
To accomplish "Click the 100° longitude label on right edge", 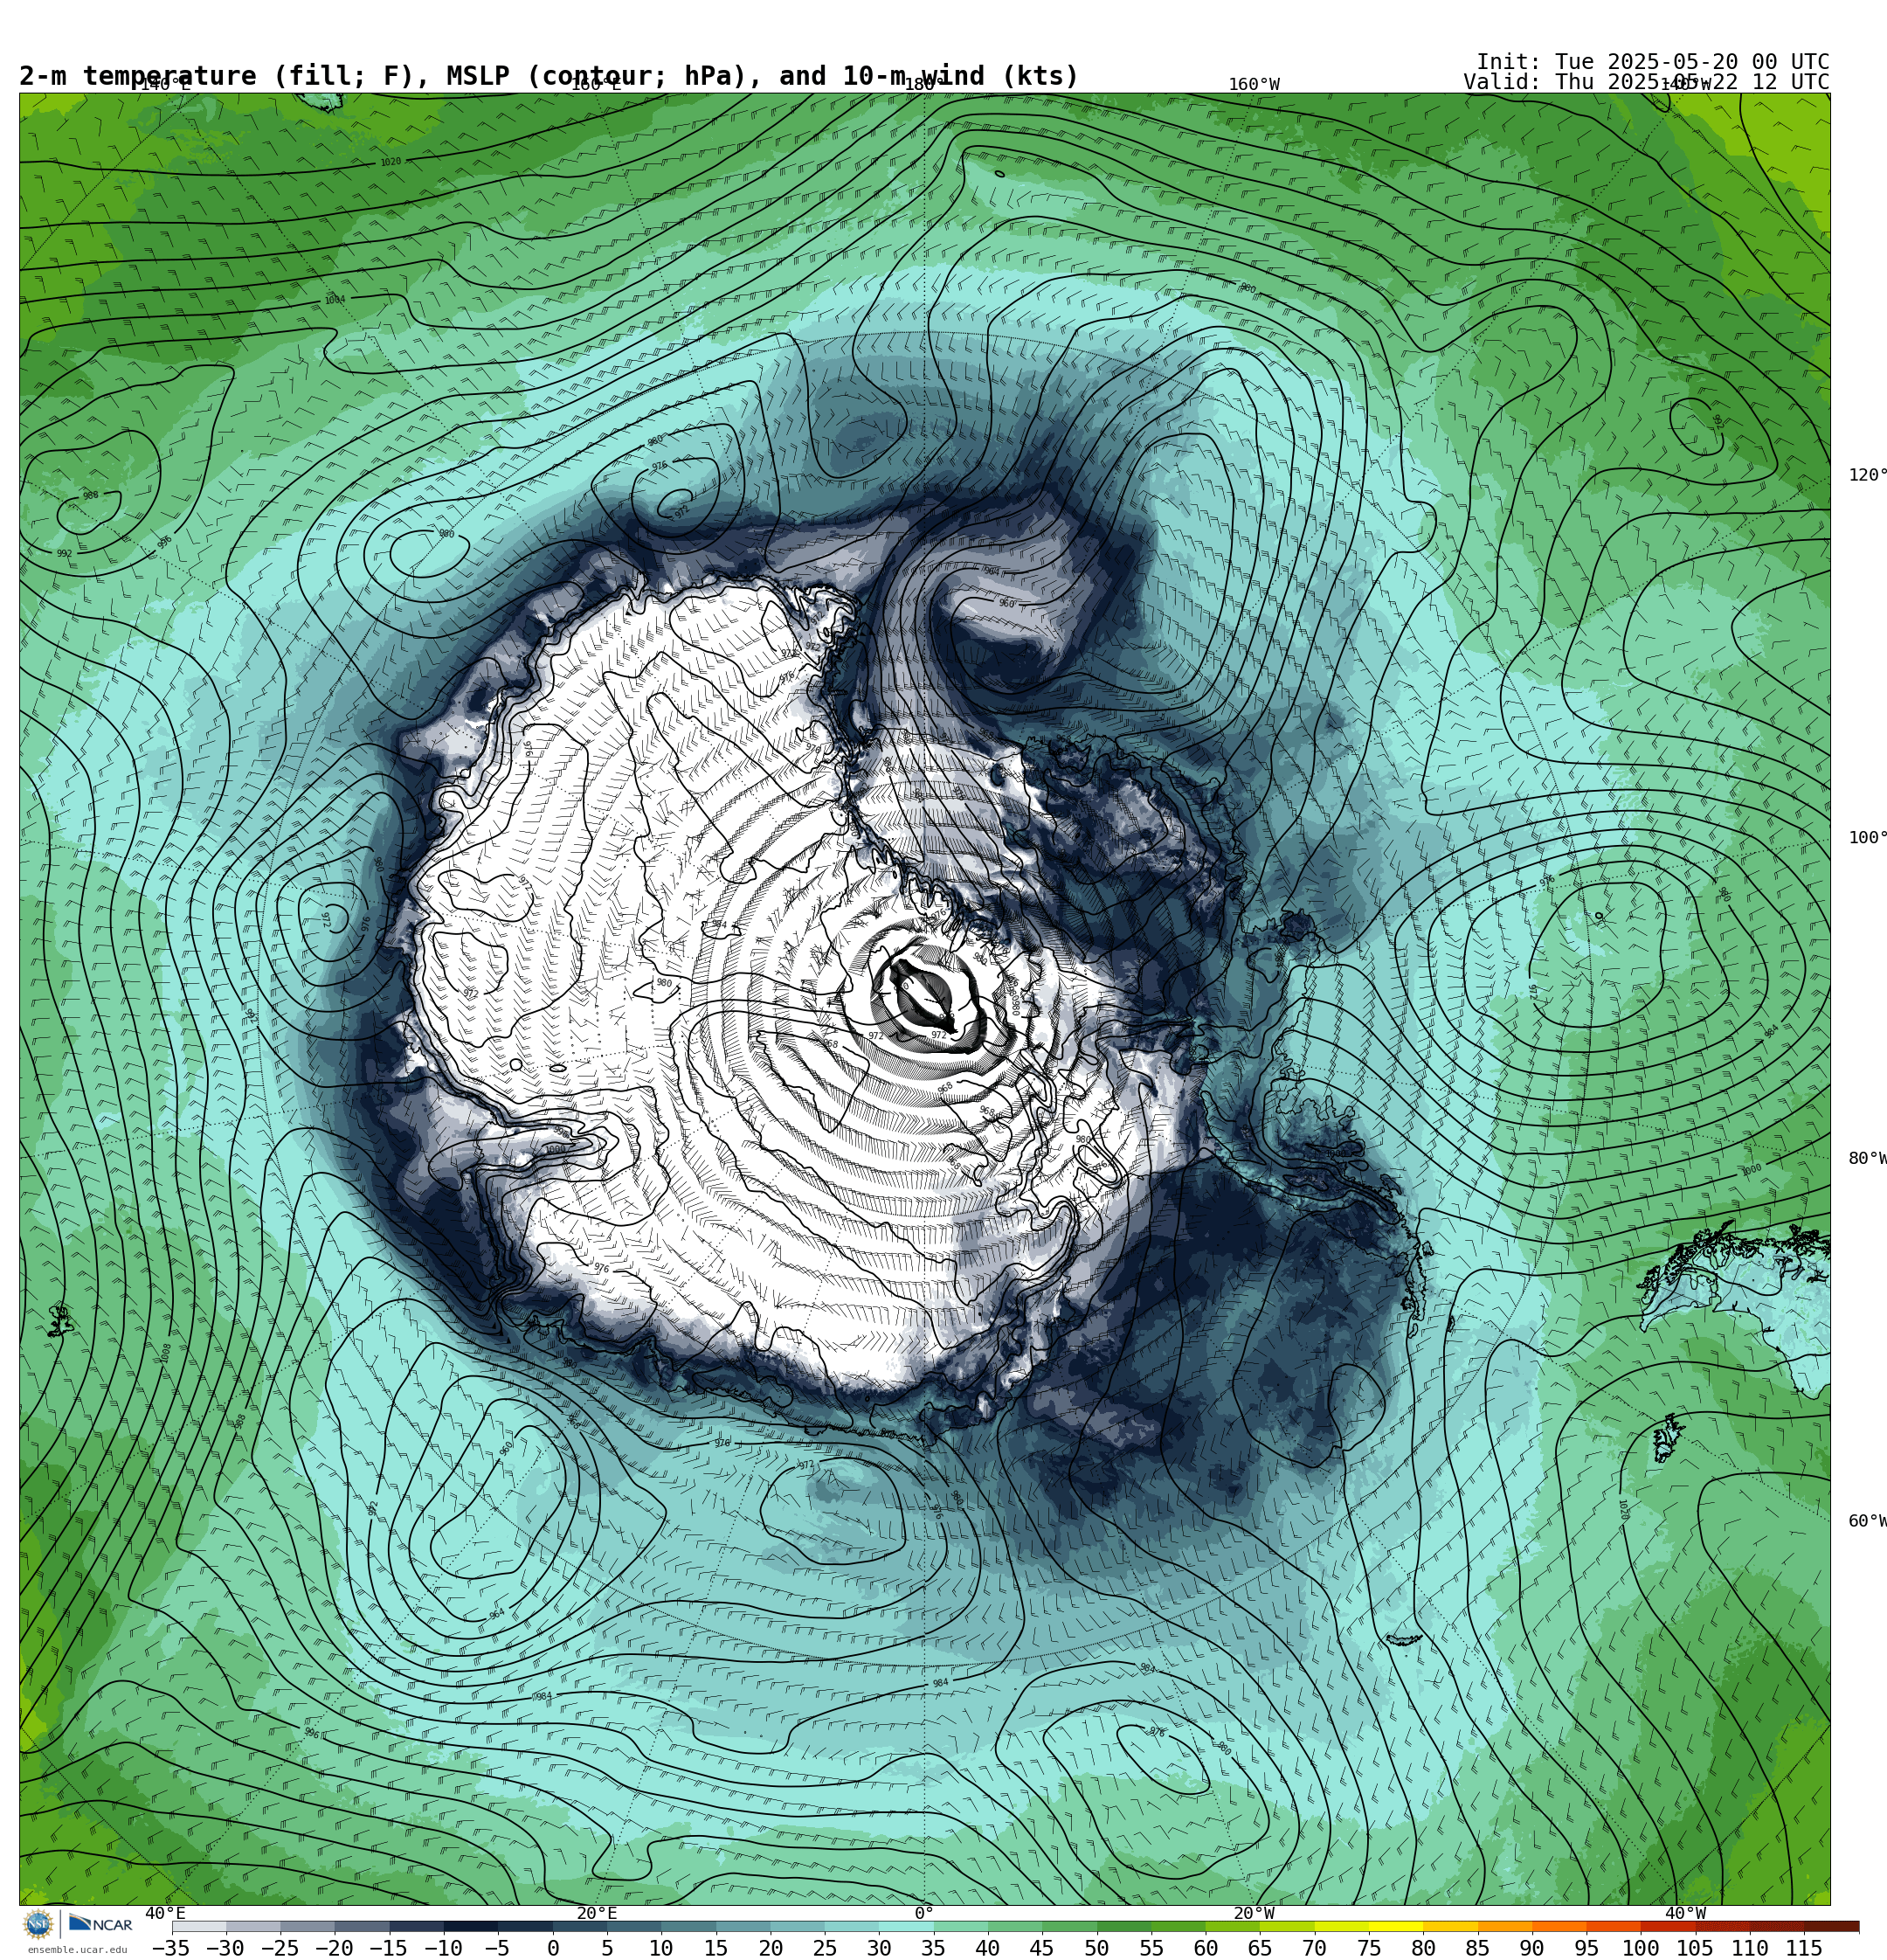I will [1867, 838].
